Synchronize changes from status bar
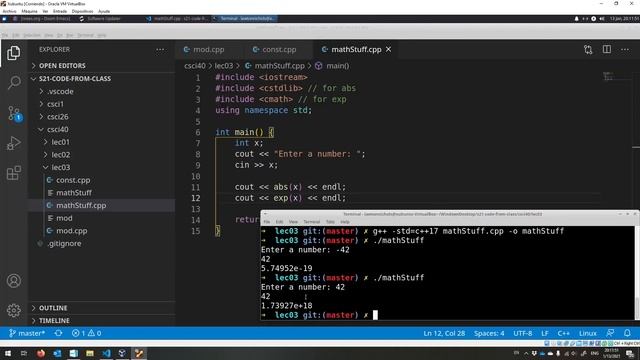This screenshot has height=360, width=640. pyautogui.click(x=58, y=333)
